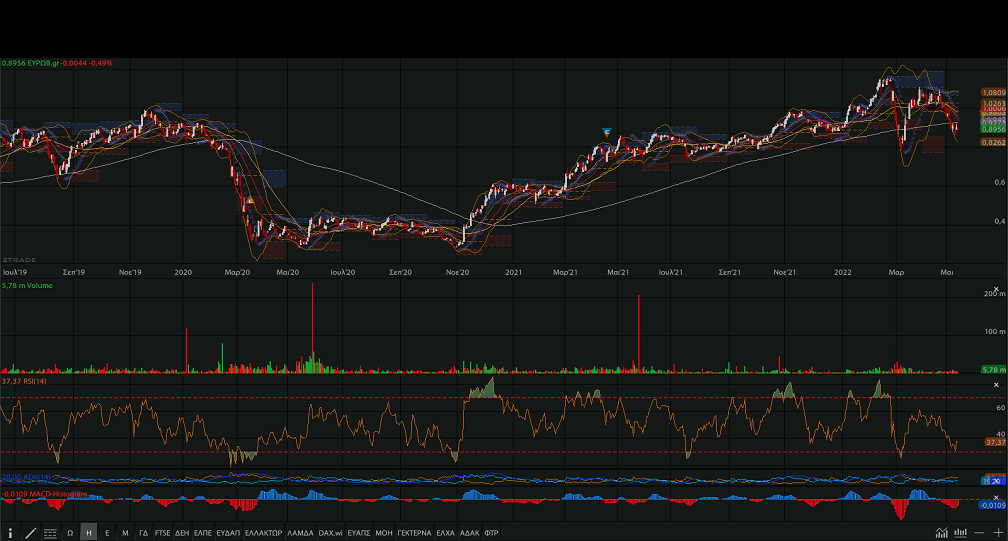Select the daily H timeframe
The height and width of the screenshot is (541, 1008).
89,533
